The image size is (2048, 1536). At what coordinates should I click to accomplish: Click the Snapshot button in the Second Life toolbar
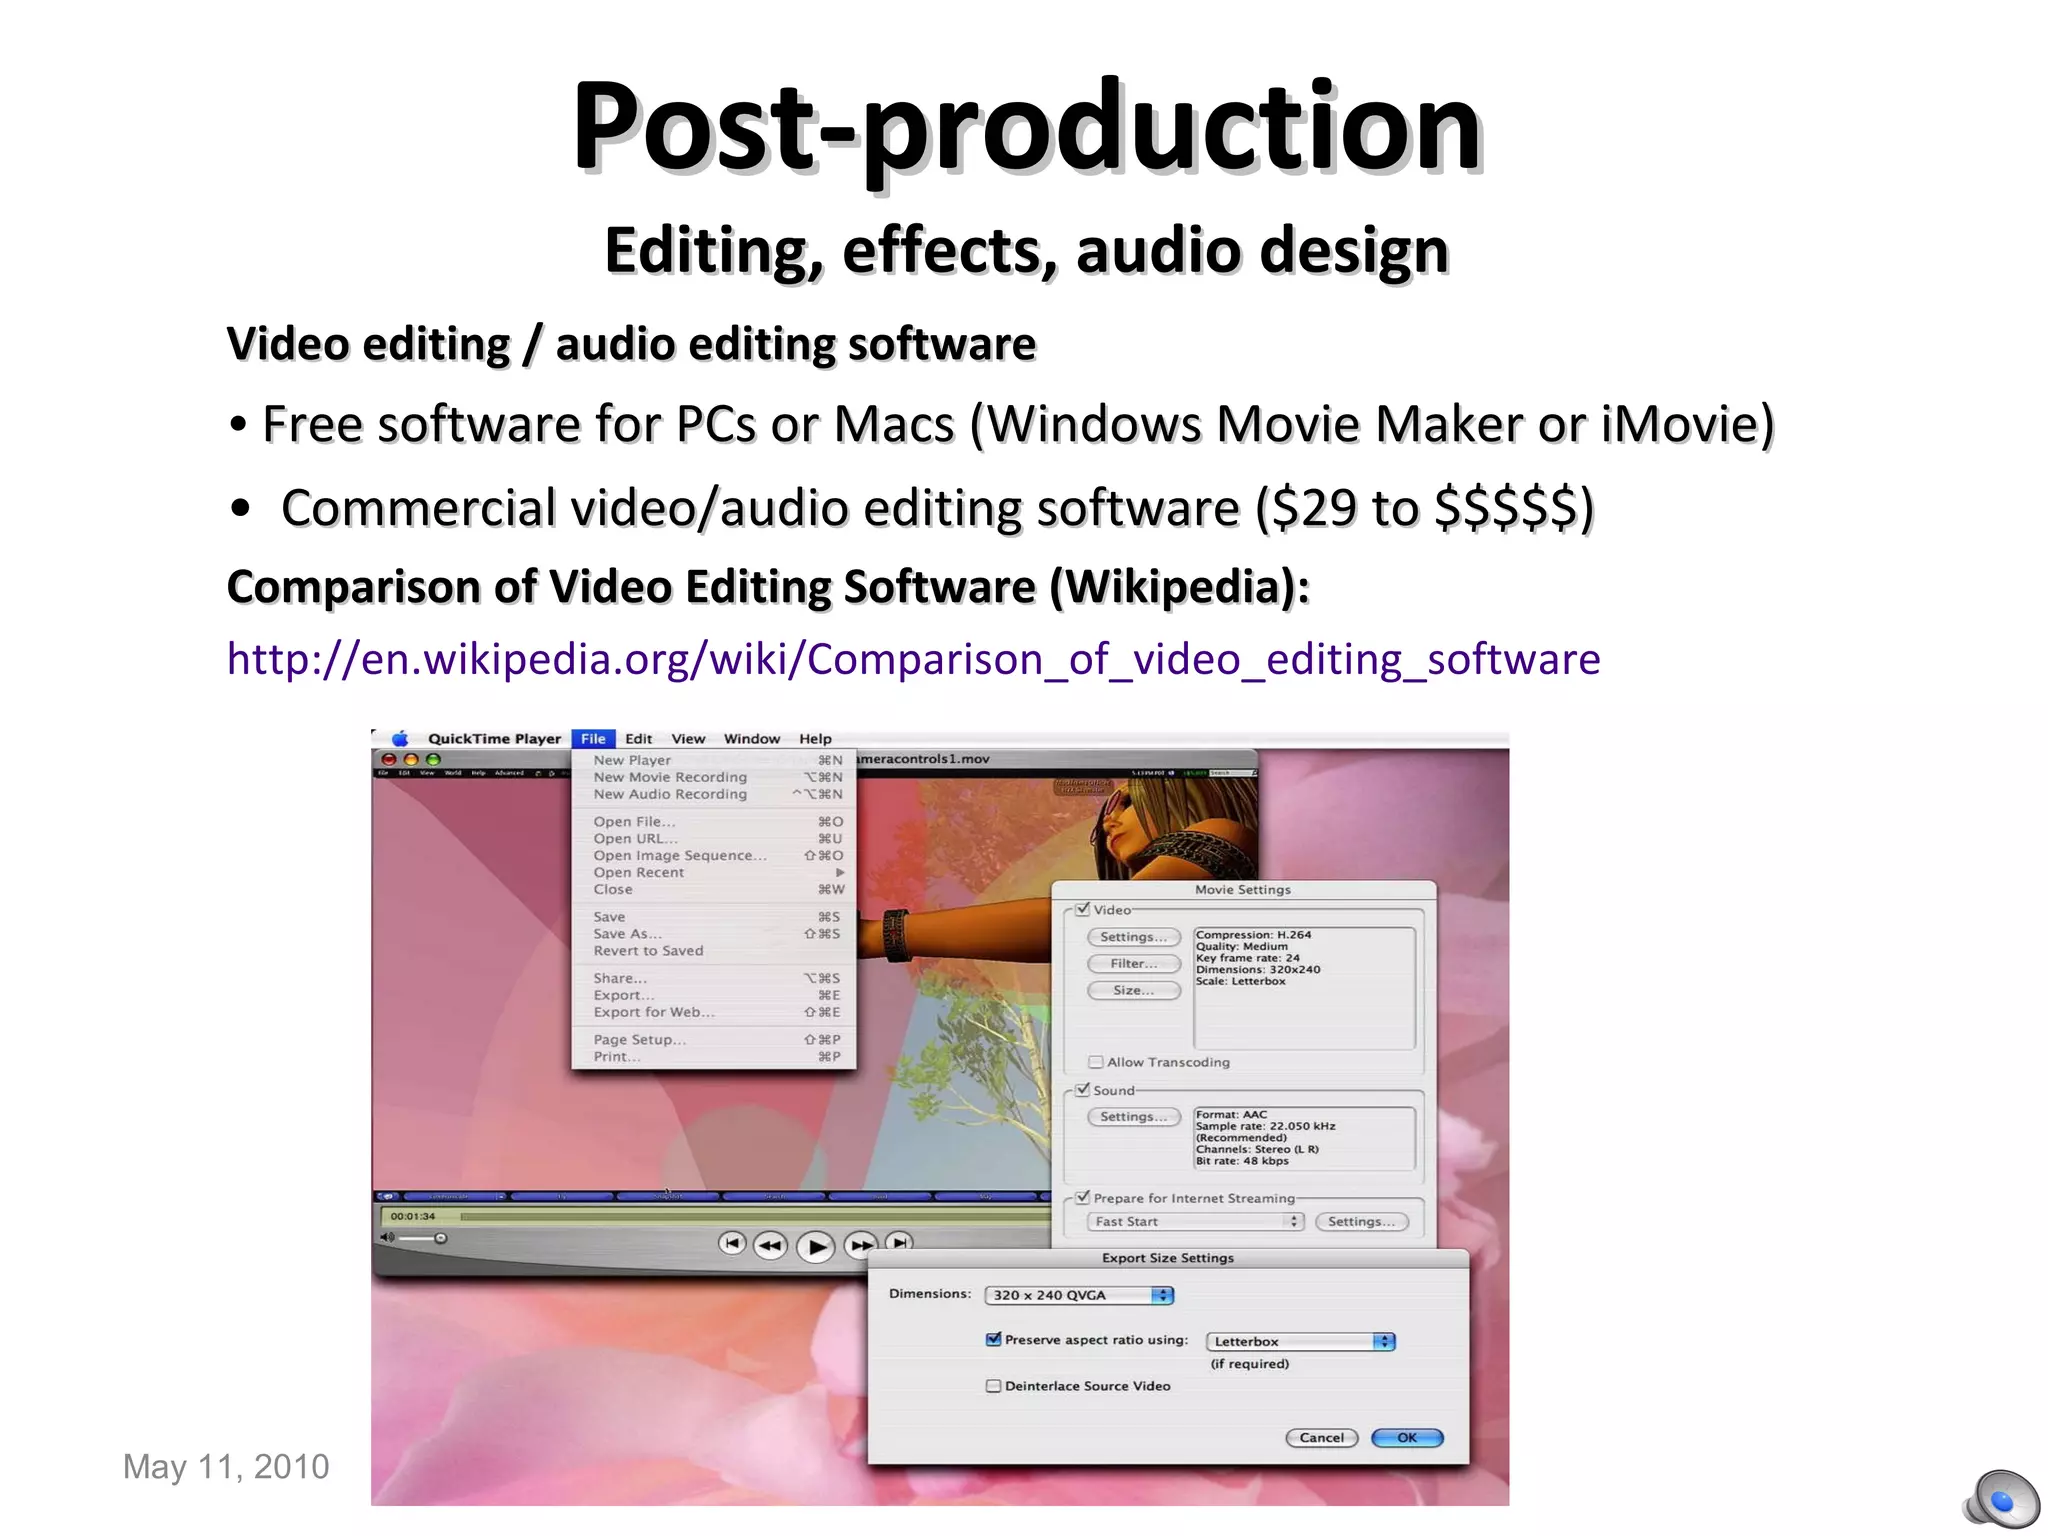click(x=667, y=1196)
